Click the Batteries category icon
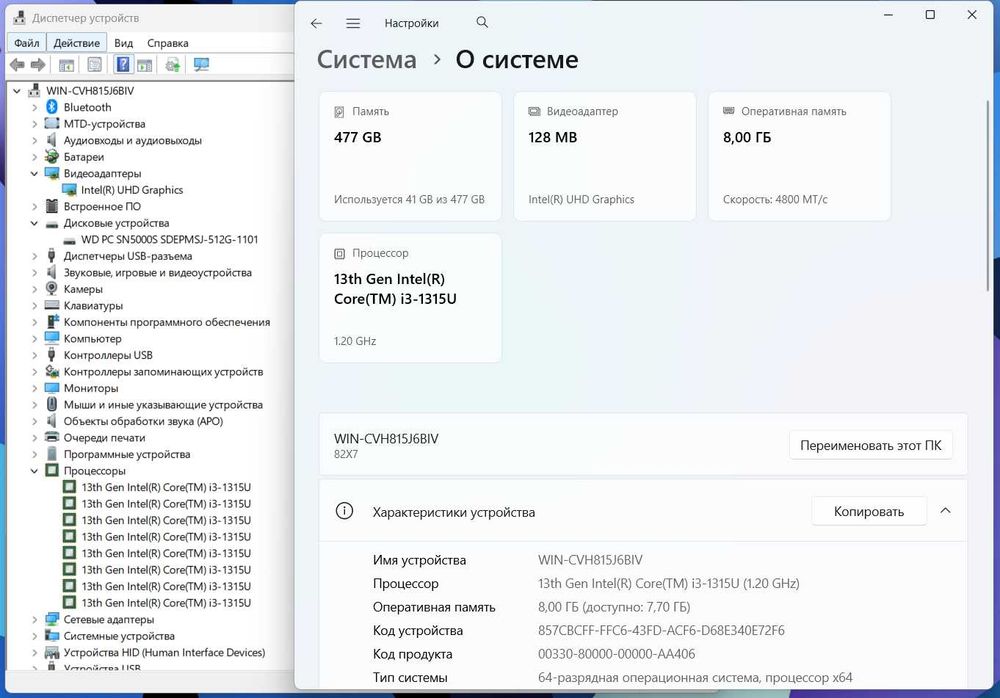The image size is (1000, 698). pyautogui.click(x=52, y=157)
